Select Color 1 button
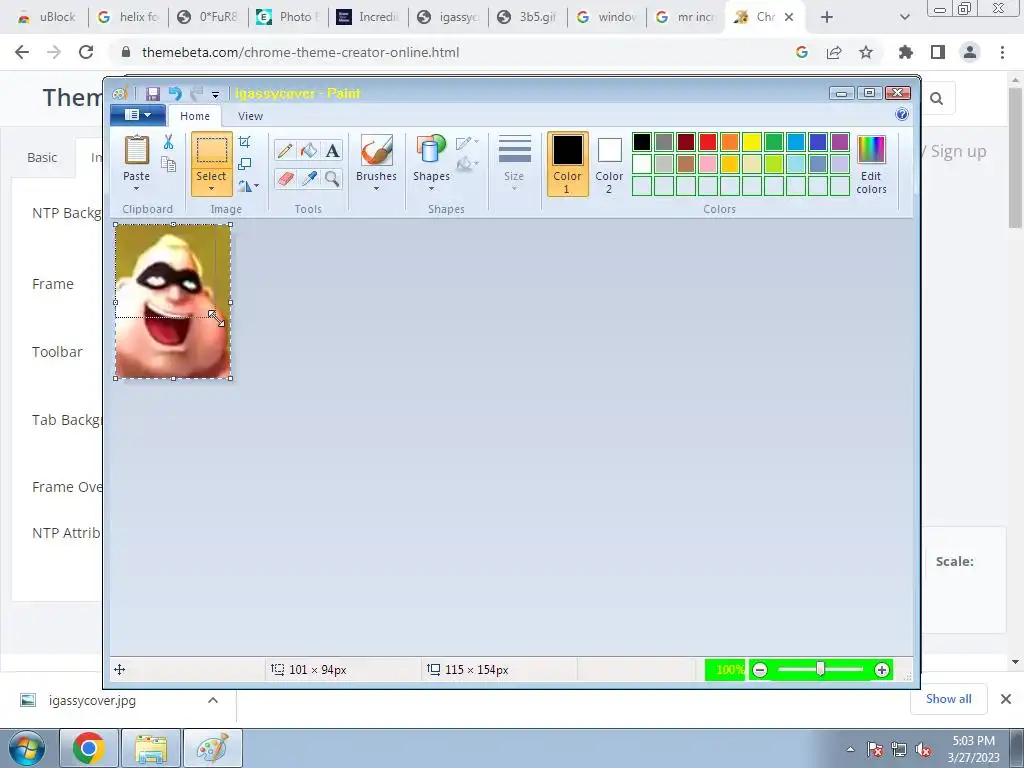The width and height of the screenshot is (1024, 768). [568, 164]
